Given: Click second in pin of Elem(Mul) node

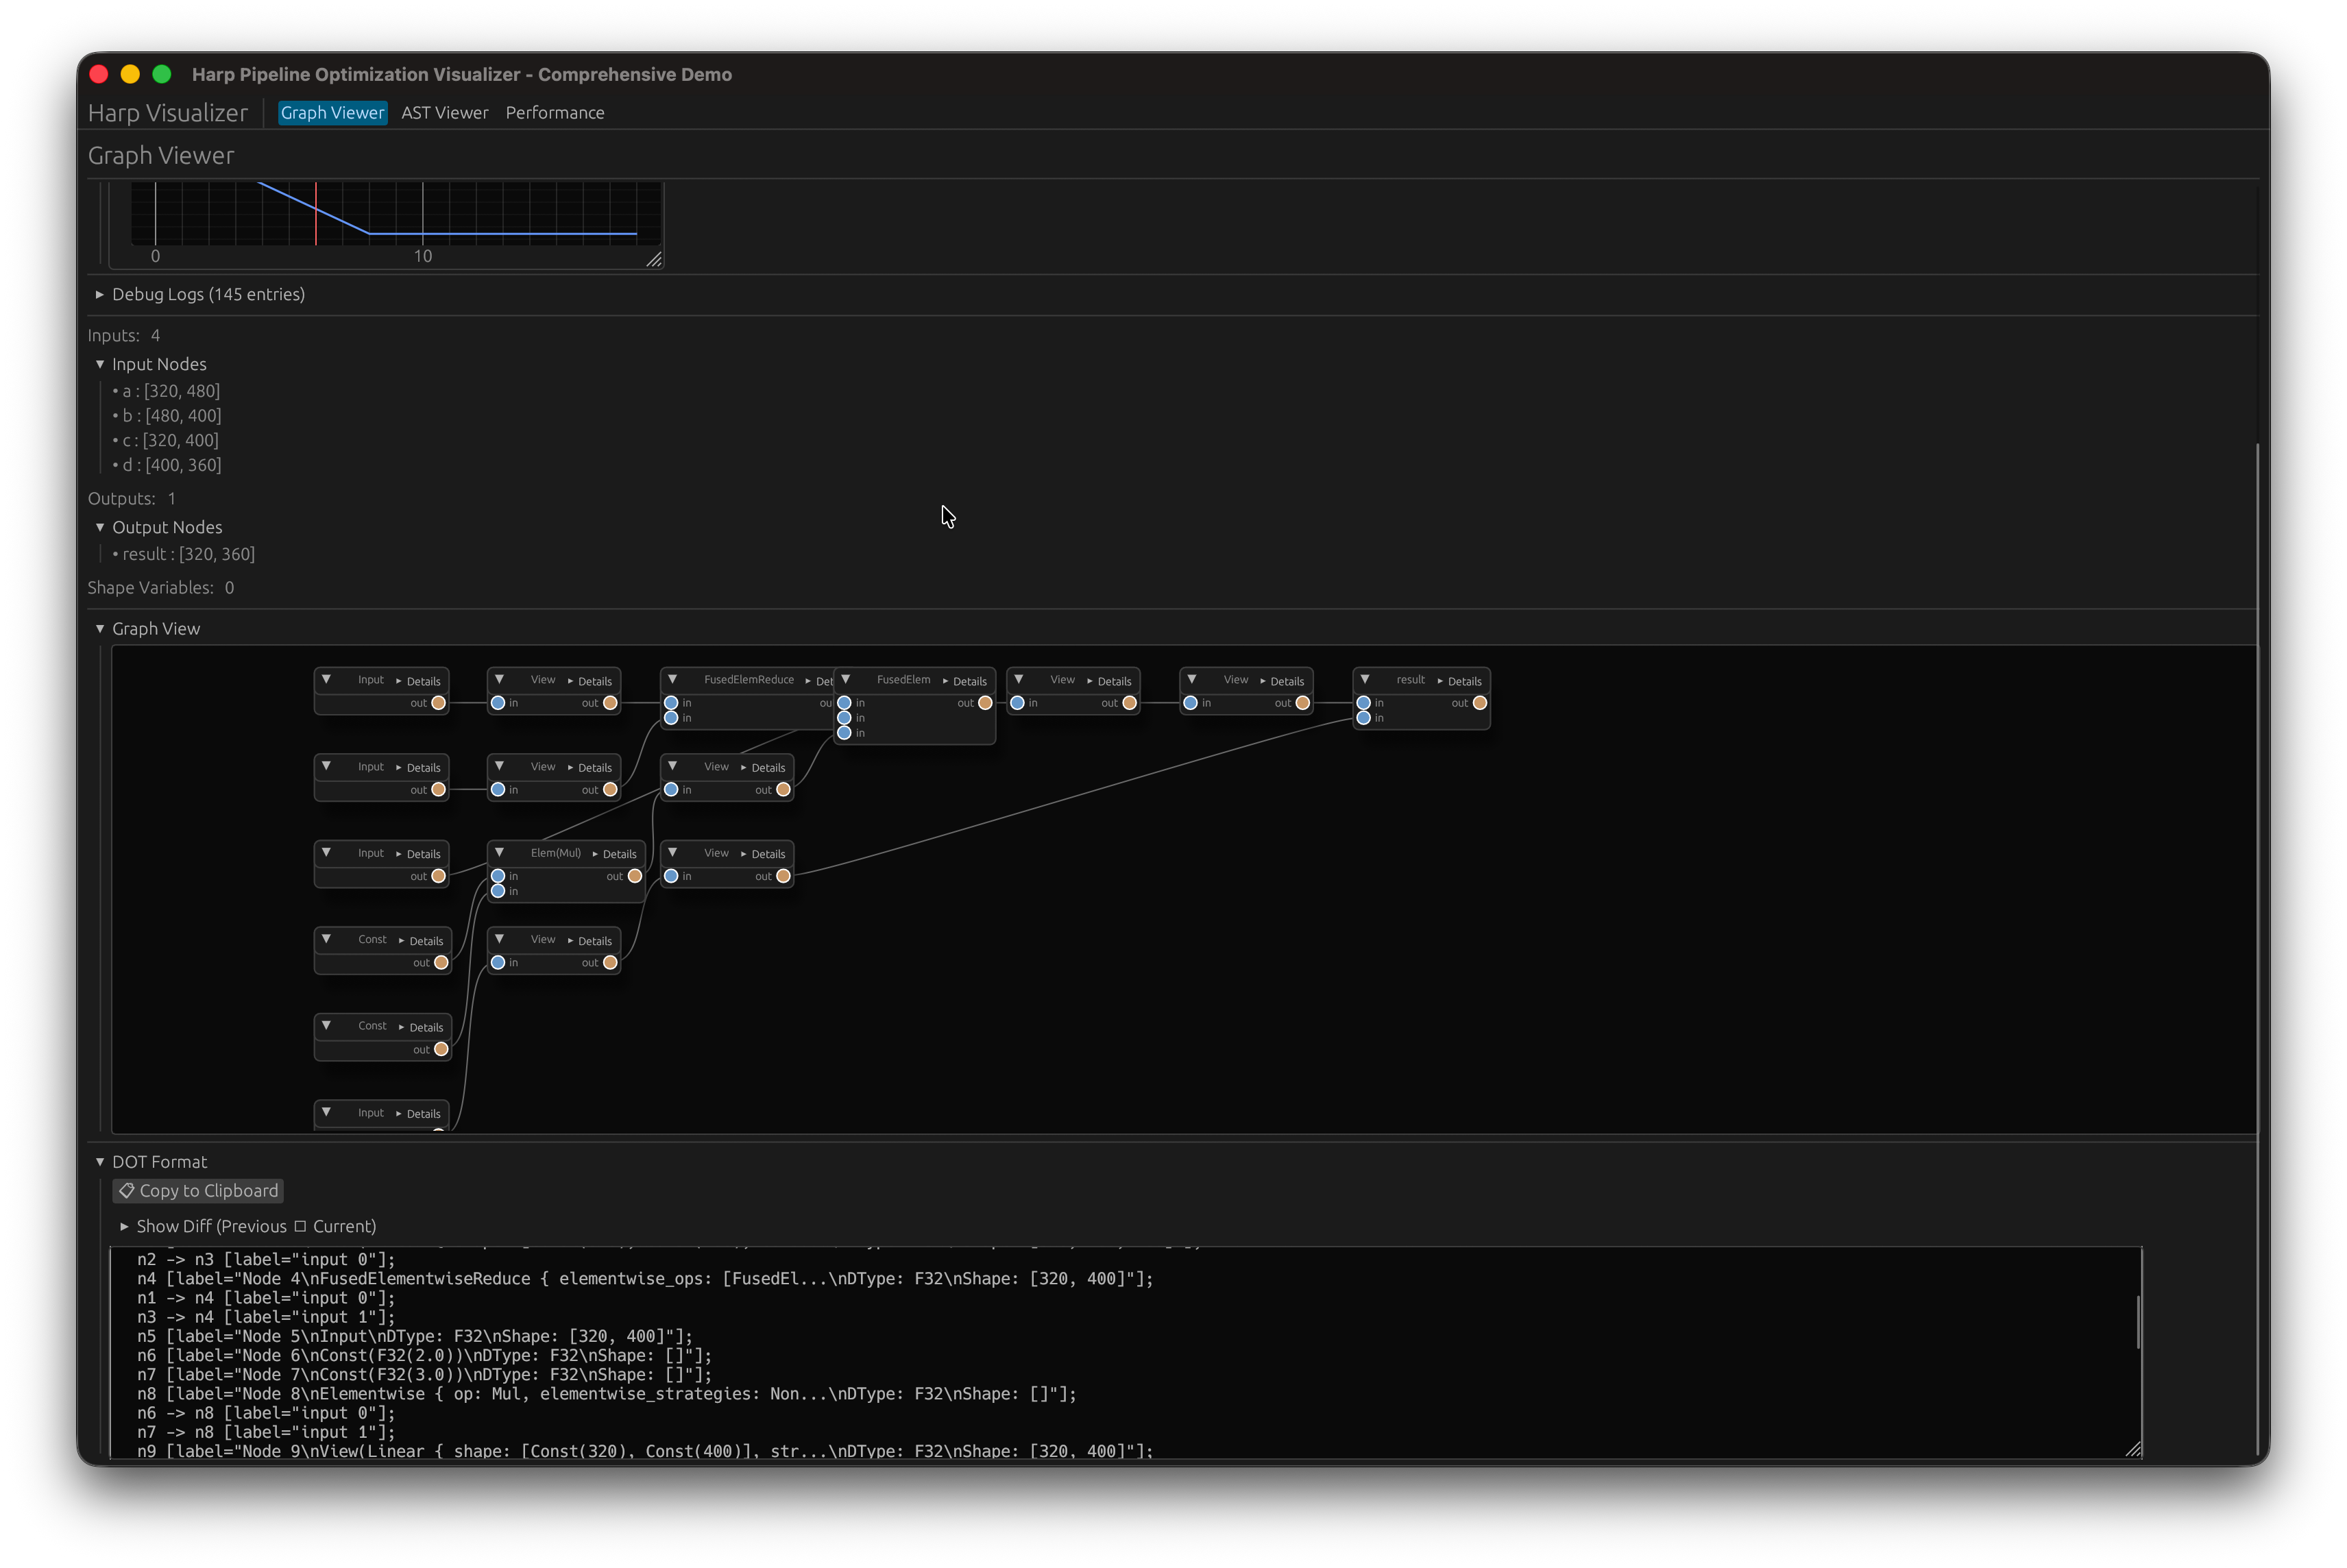Looking at the screenshot, I should tap(498, 891).
